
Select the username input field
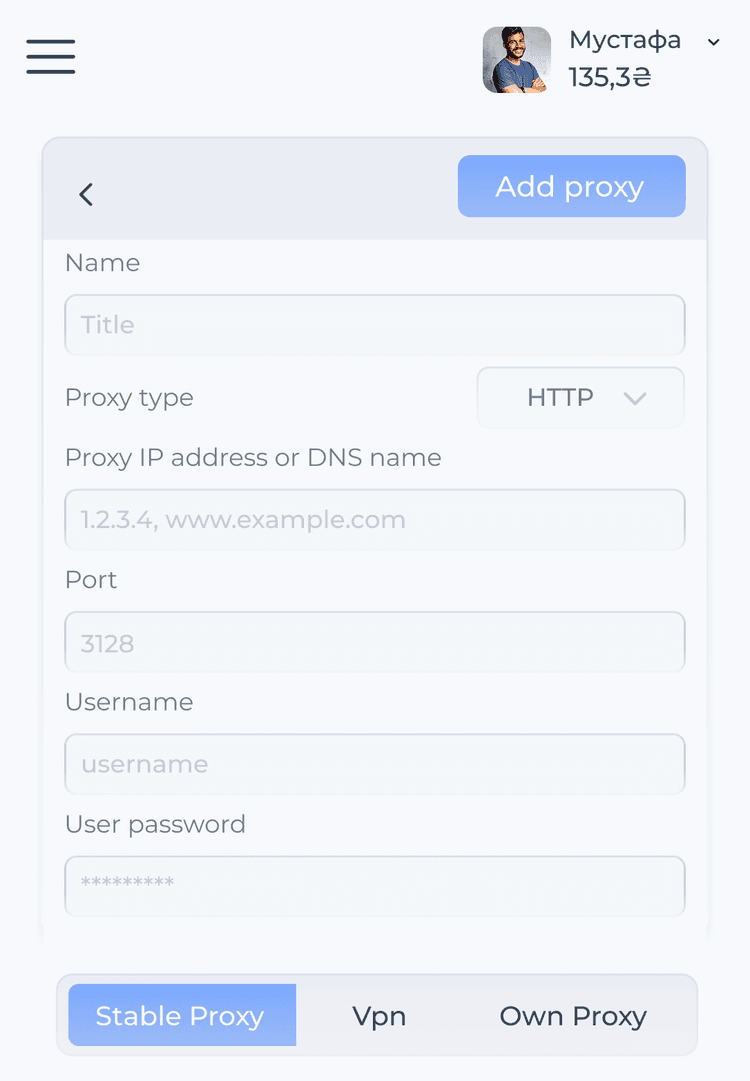click(x=374, y=764)
